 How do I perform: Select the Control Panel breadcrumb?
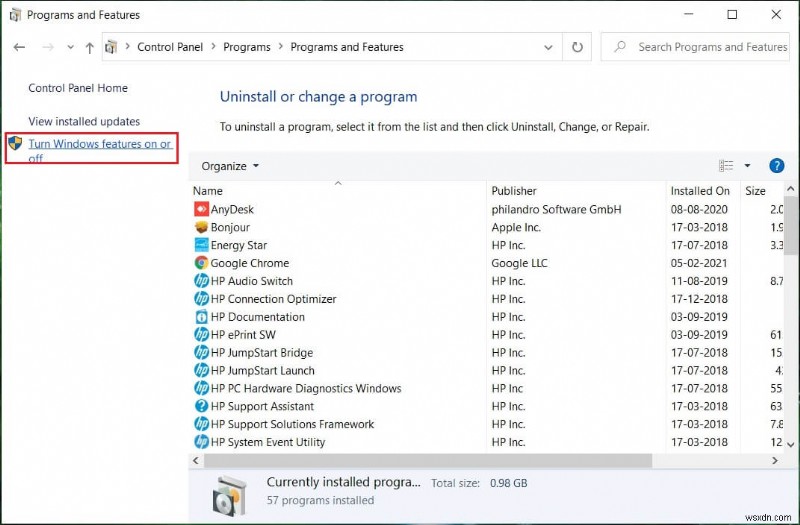click(170, 47)
